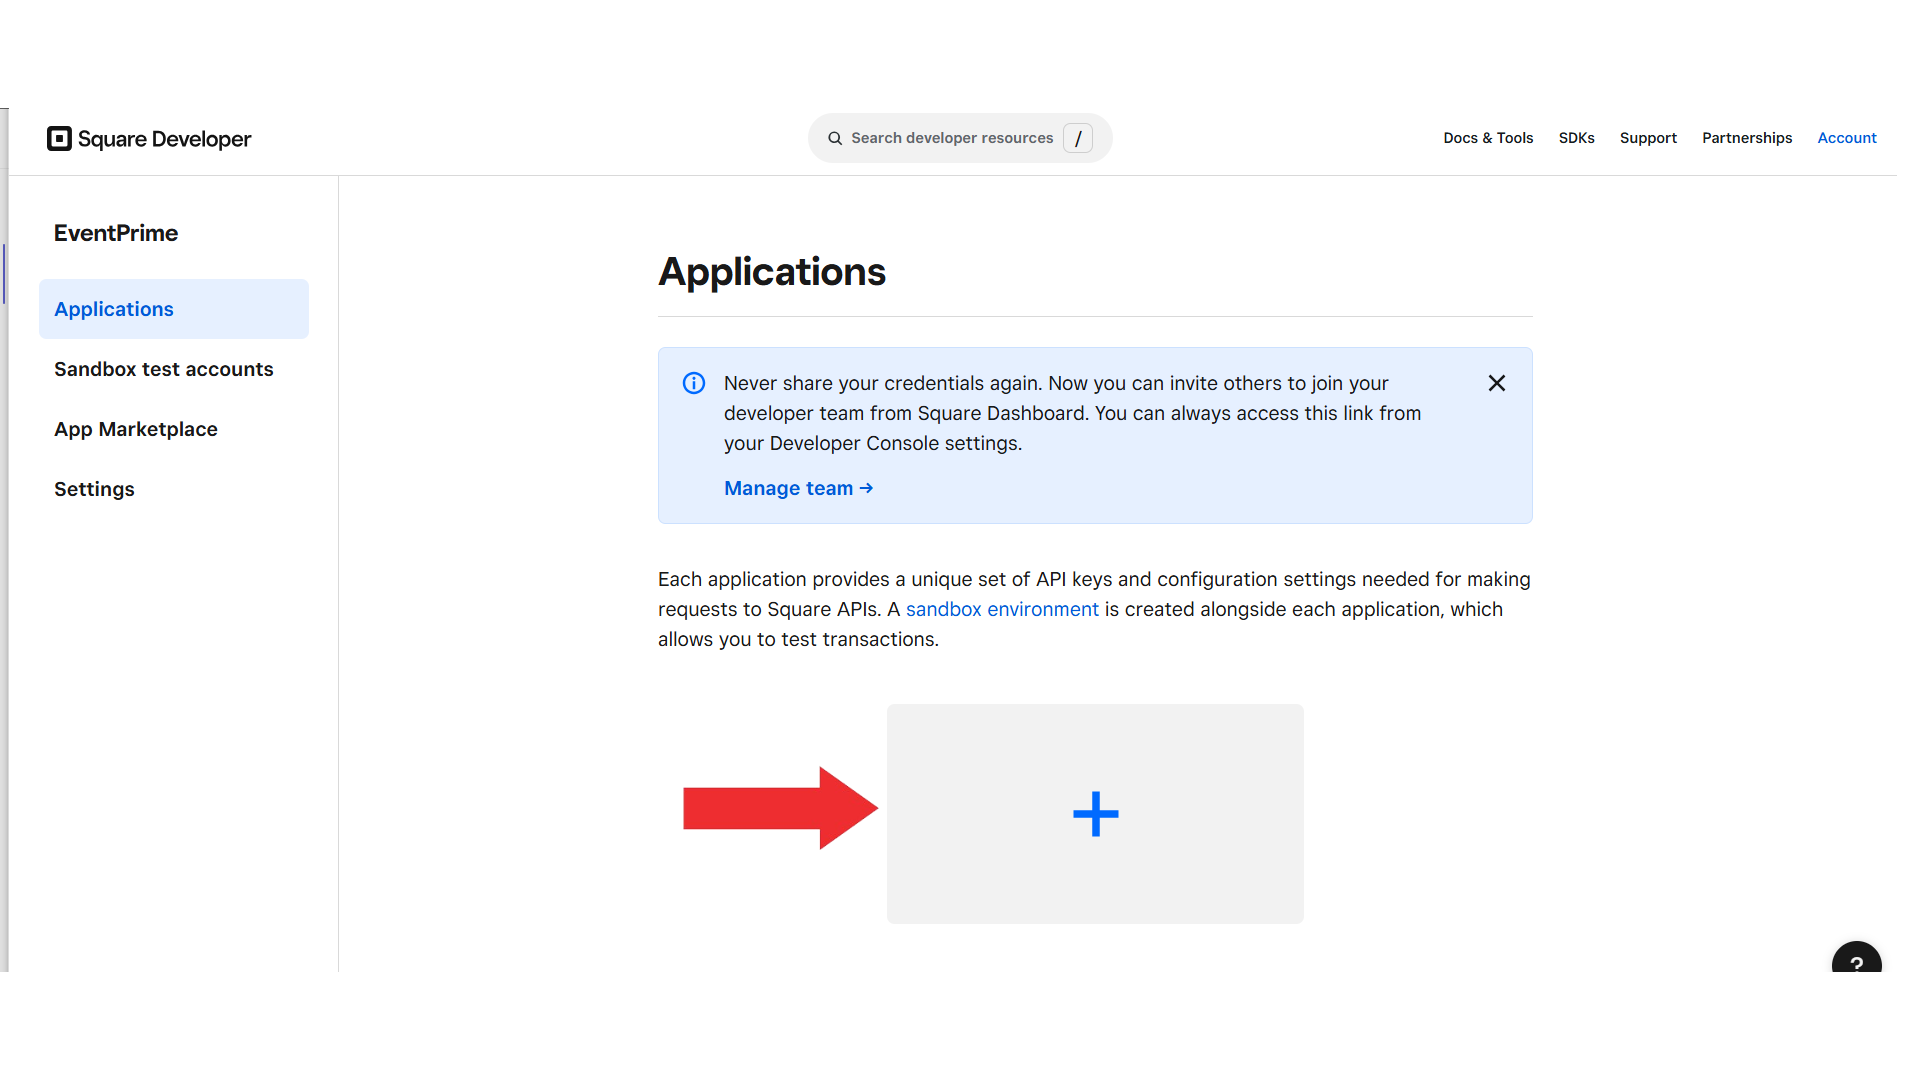Open the Docs & Tools menu

[1488, 138]
